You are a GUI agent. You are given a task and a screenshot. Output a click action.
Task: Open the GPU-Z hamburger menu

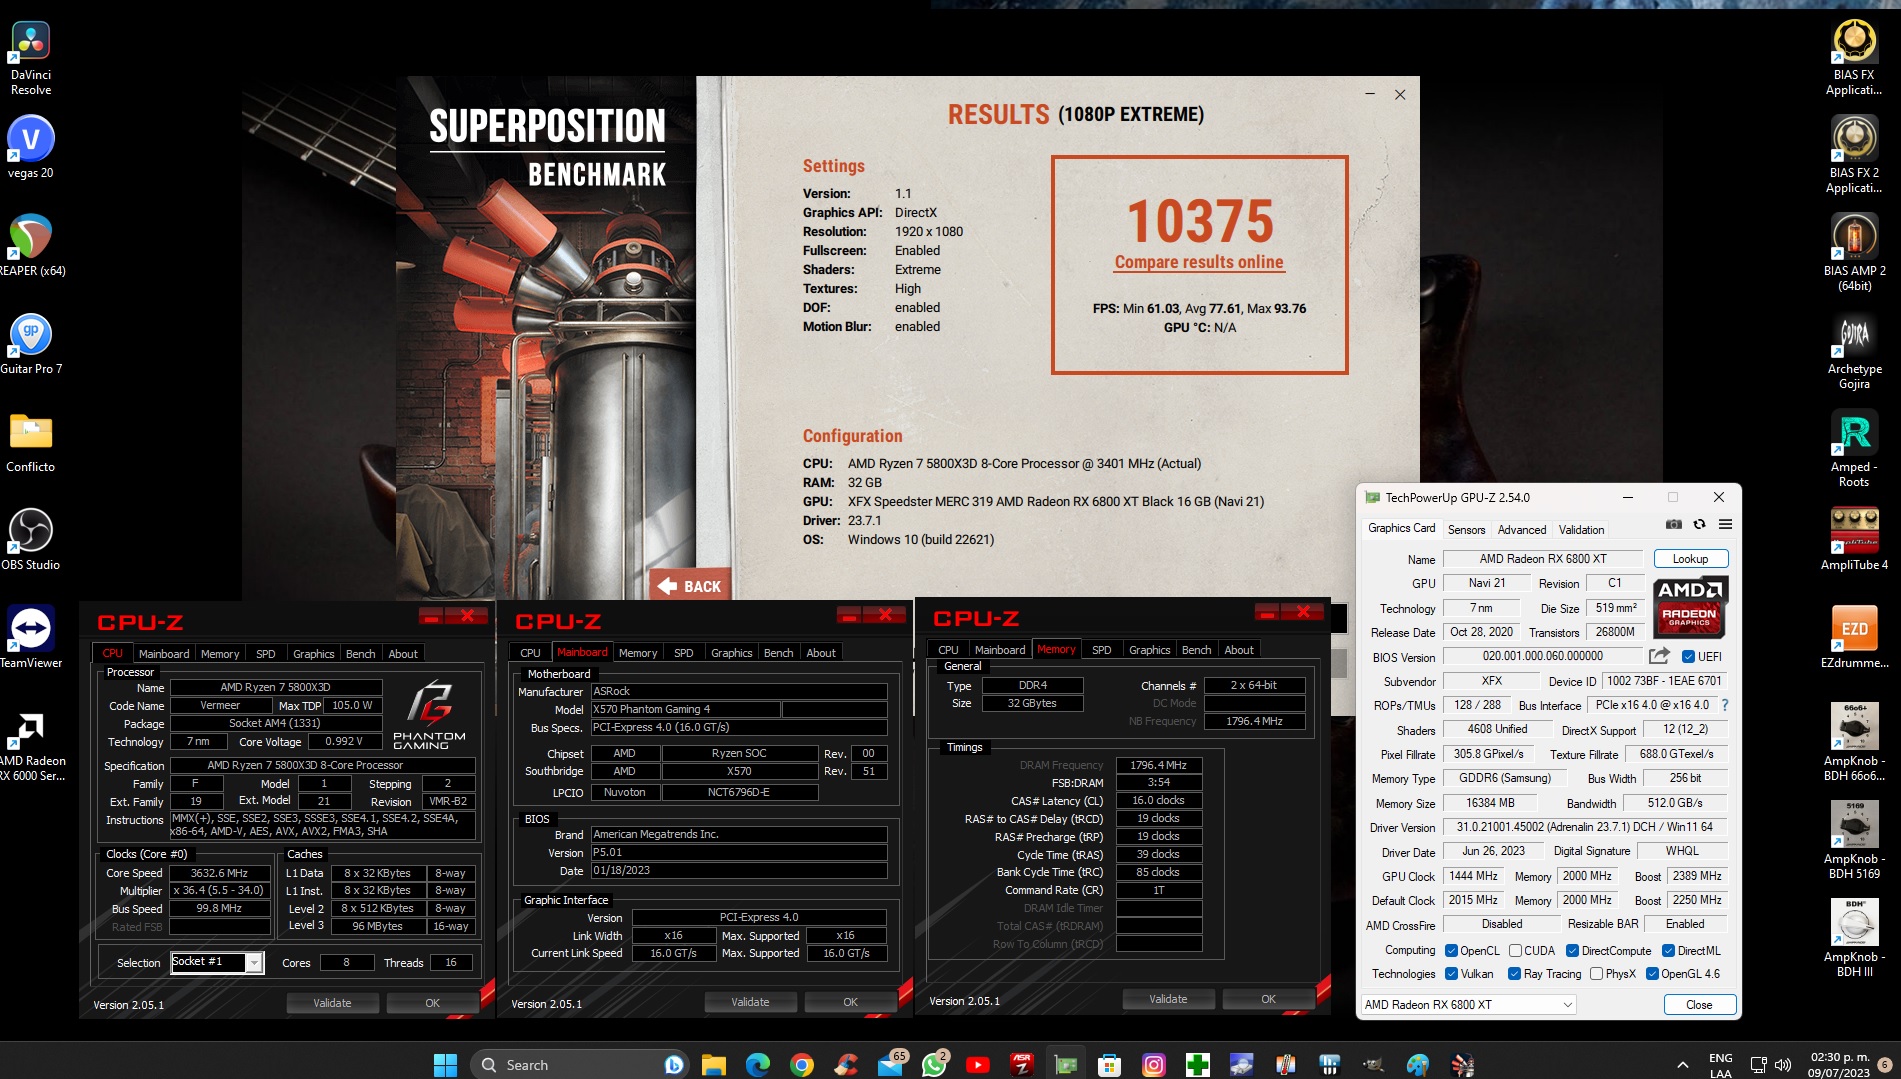click(x=1725, y=525)
